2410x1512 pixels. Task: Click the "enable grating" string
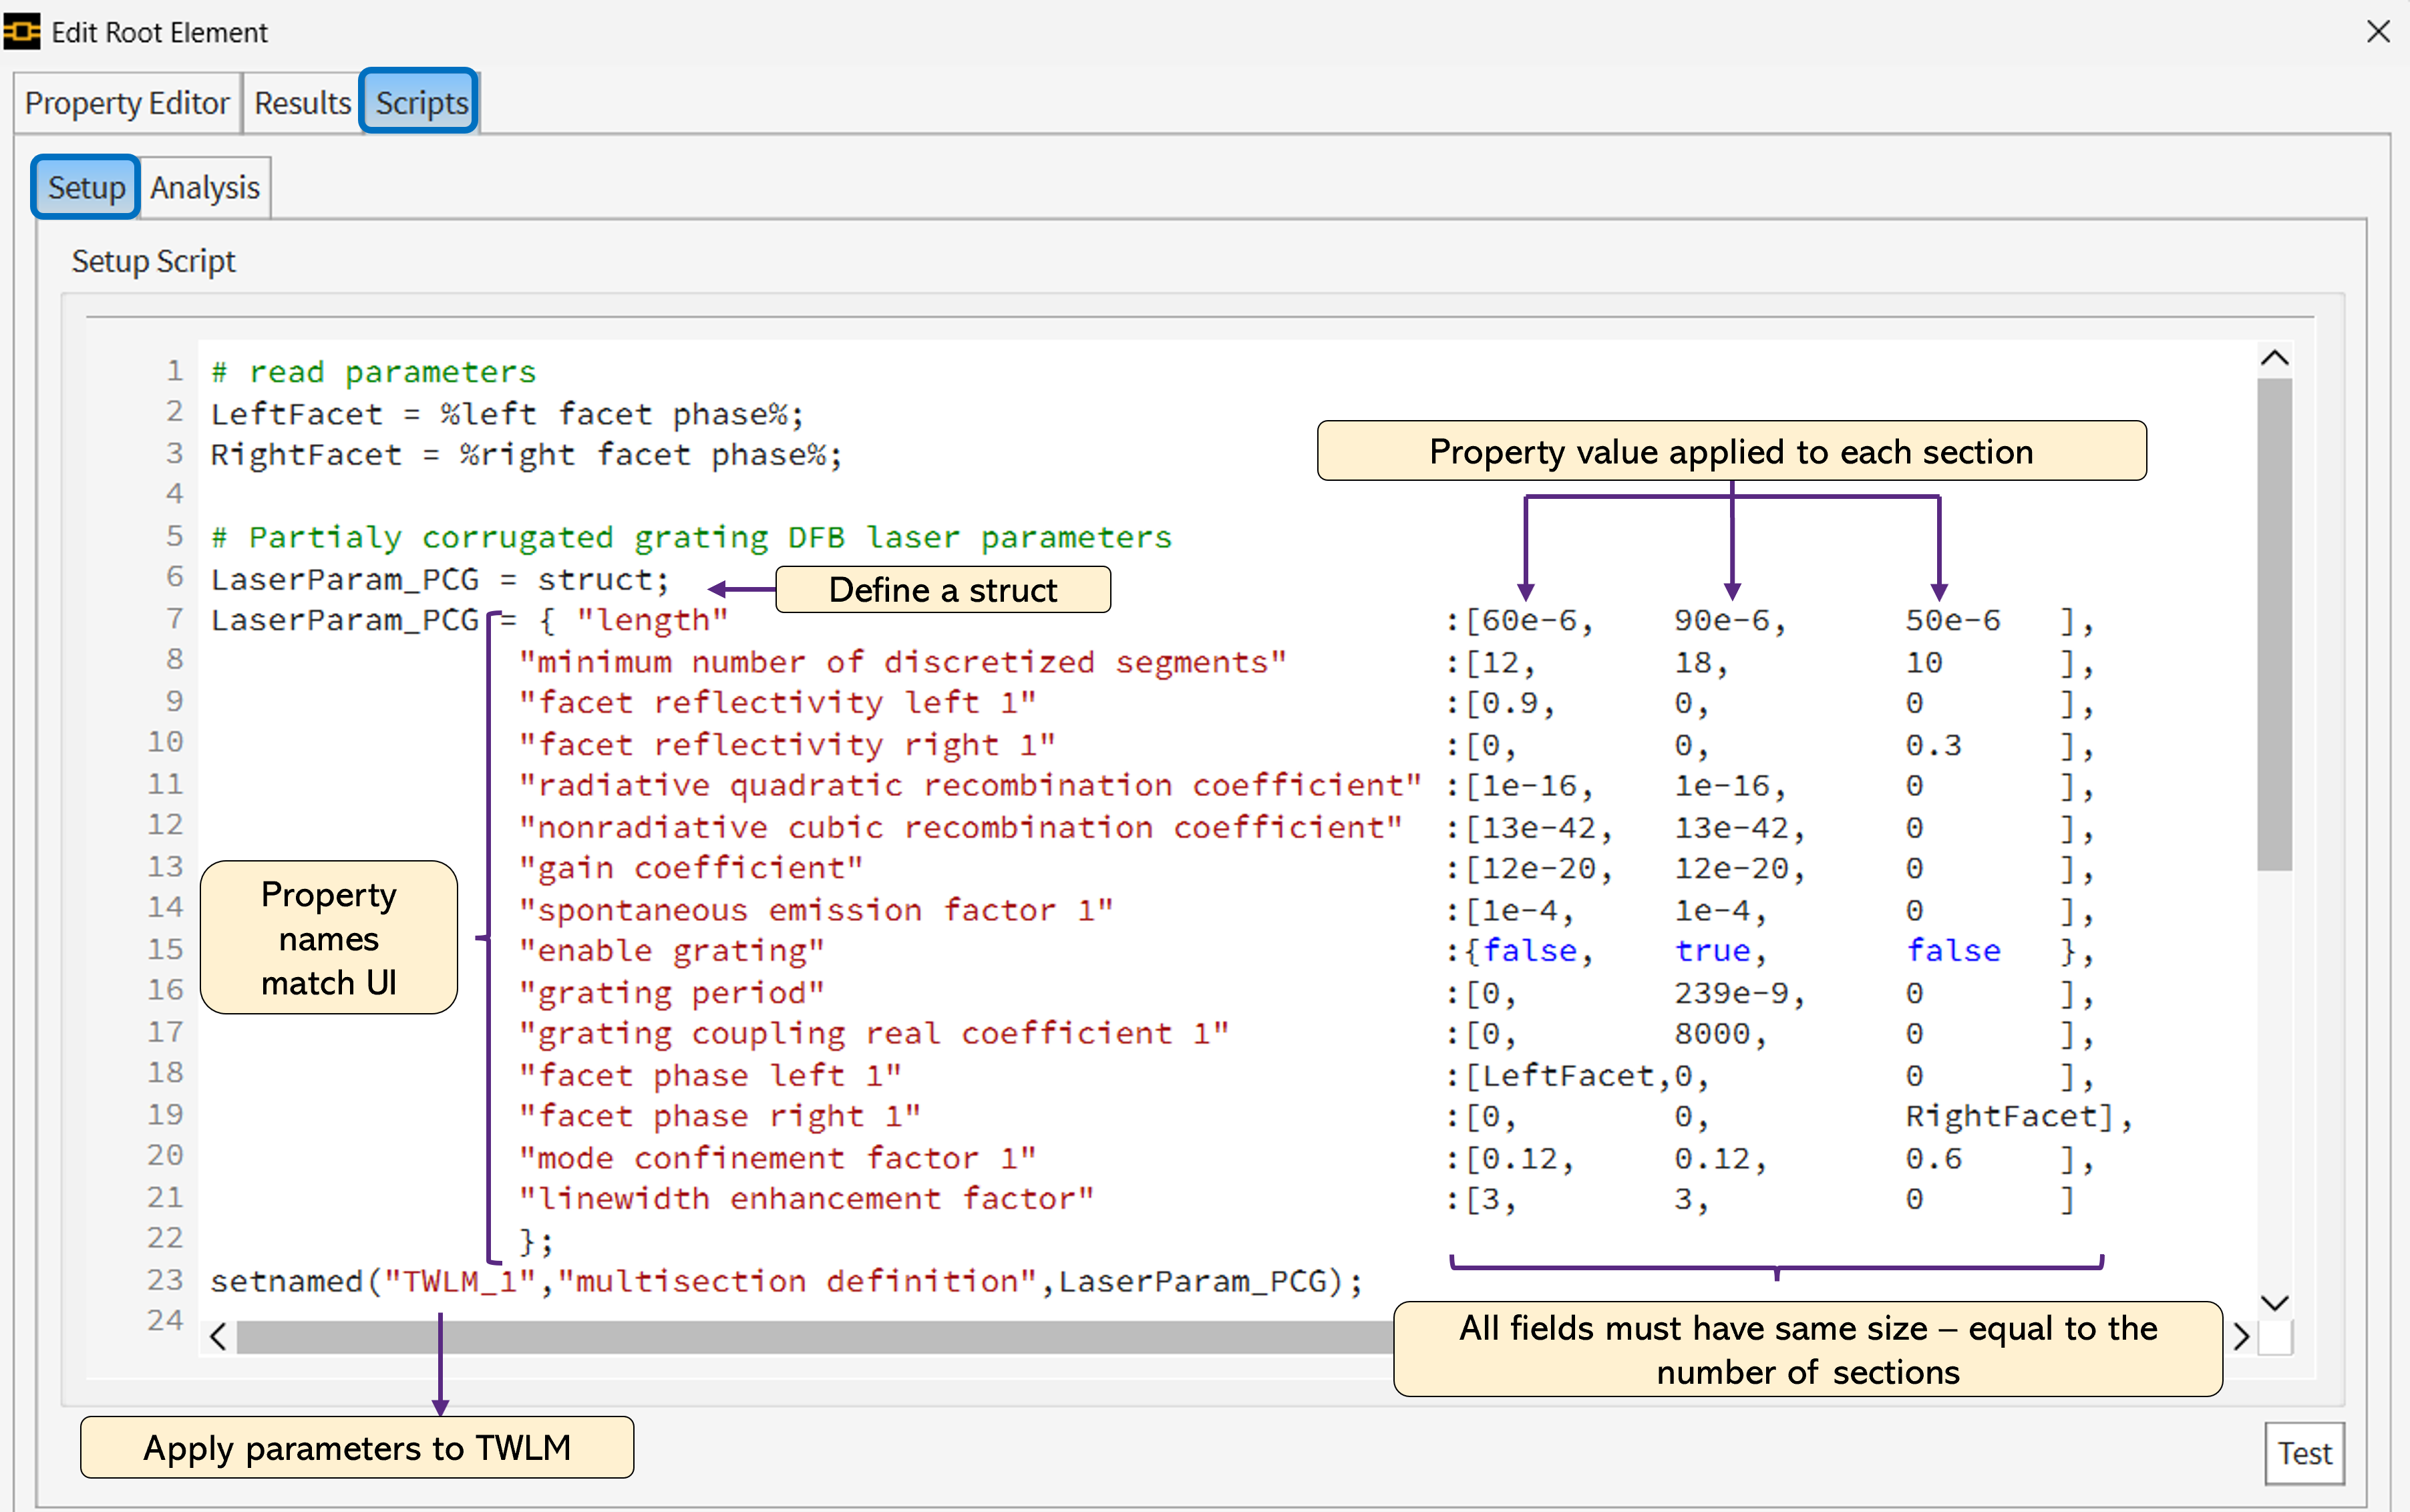click(x=671, y=951)
